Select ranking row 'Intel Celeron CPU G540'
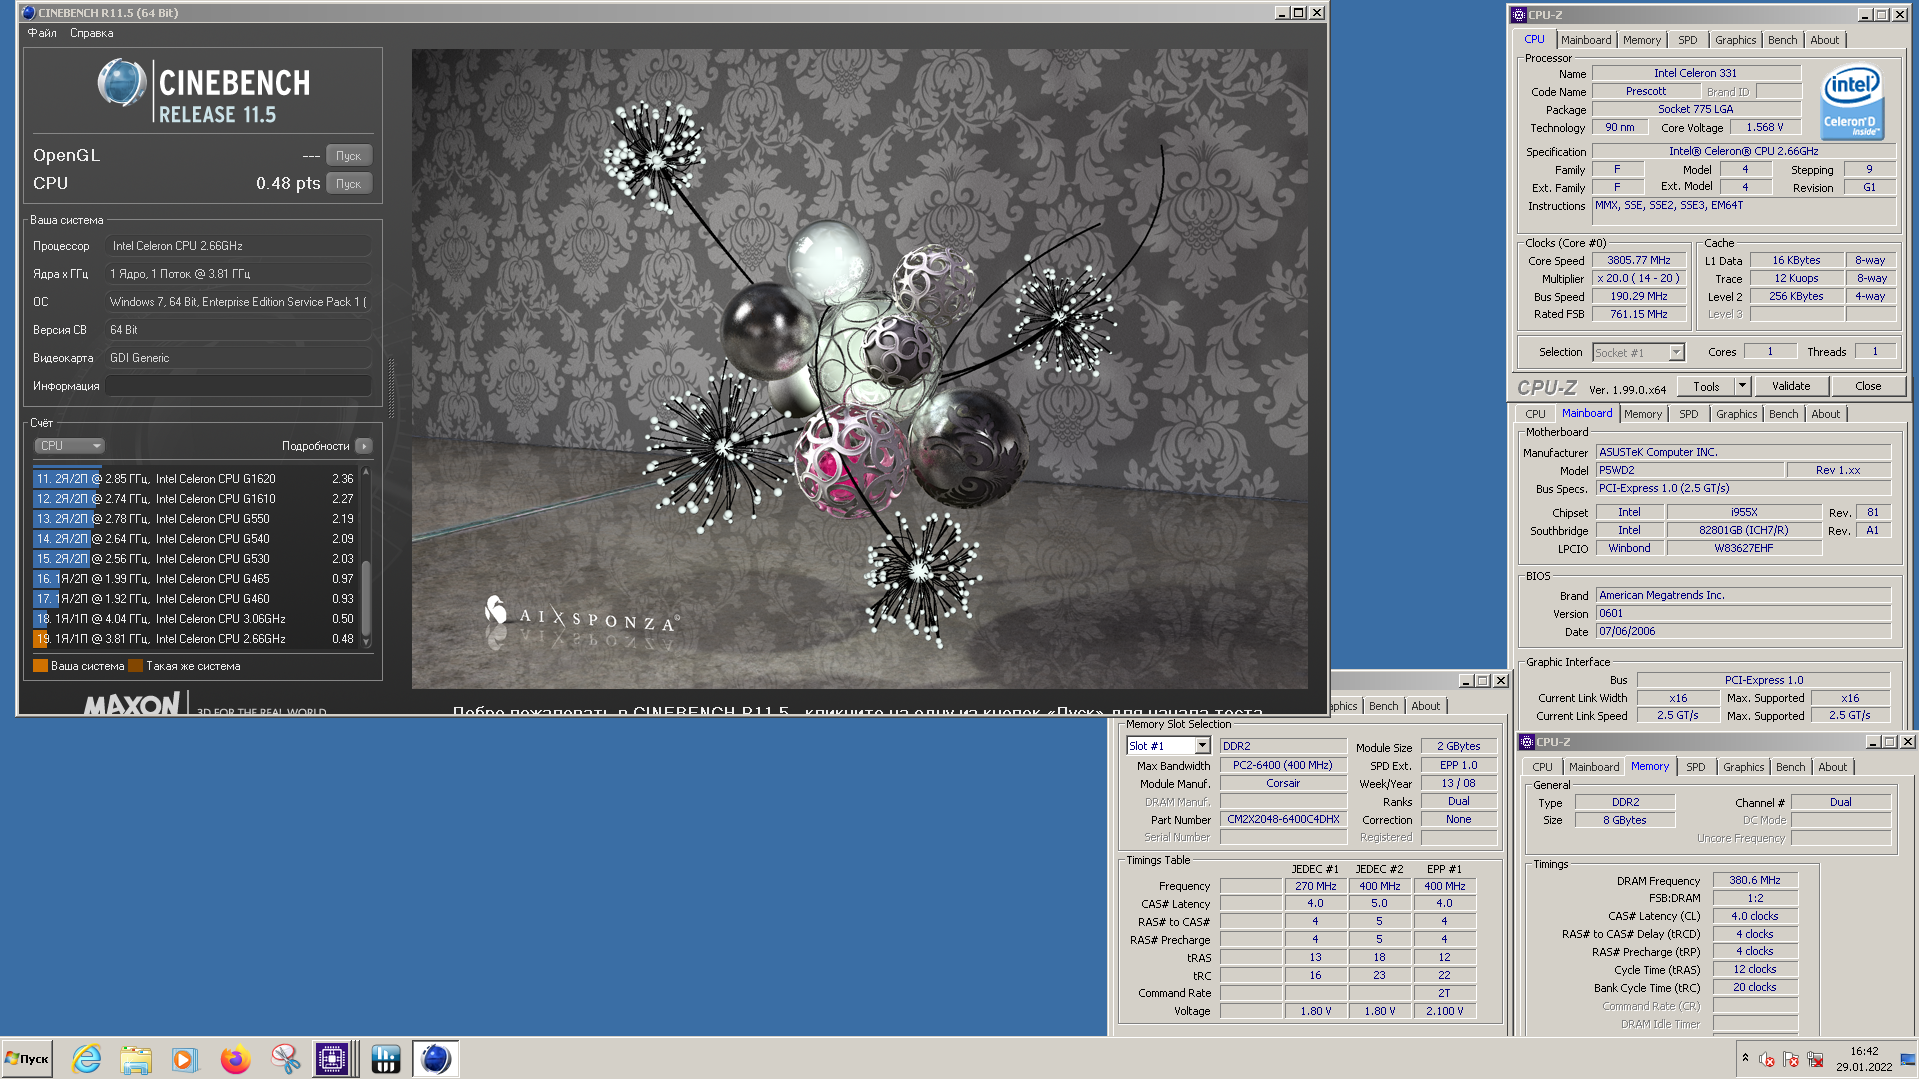 (197, 539)
